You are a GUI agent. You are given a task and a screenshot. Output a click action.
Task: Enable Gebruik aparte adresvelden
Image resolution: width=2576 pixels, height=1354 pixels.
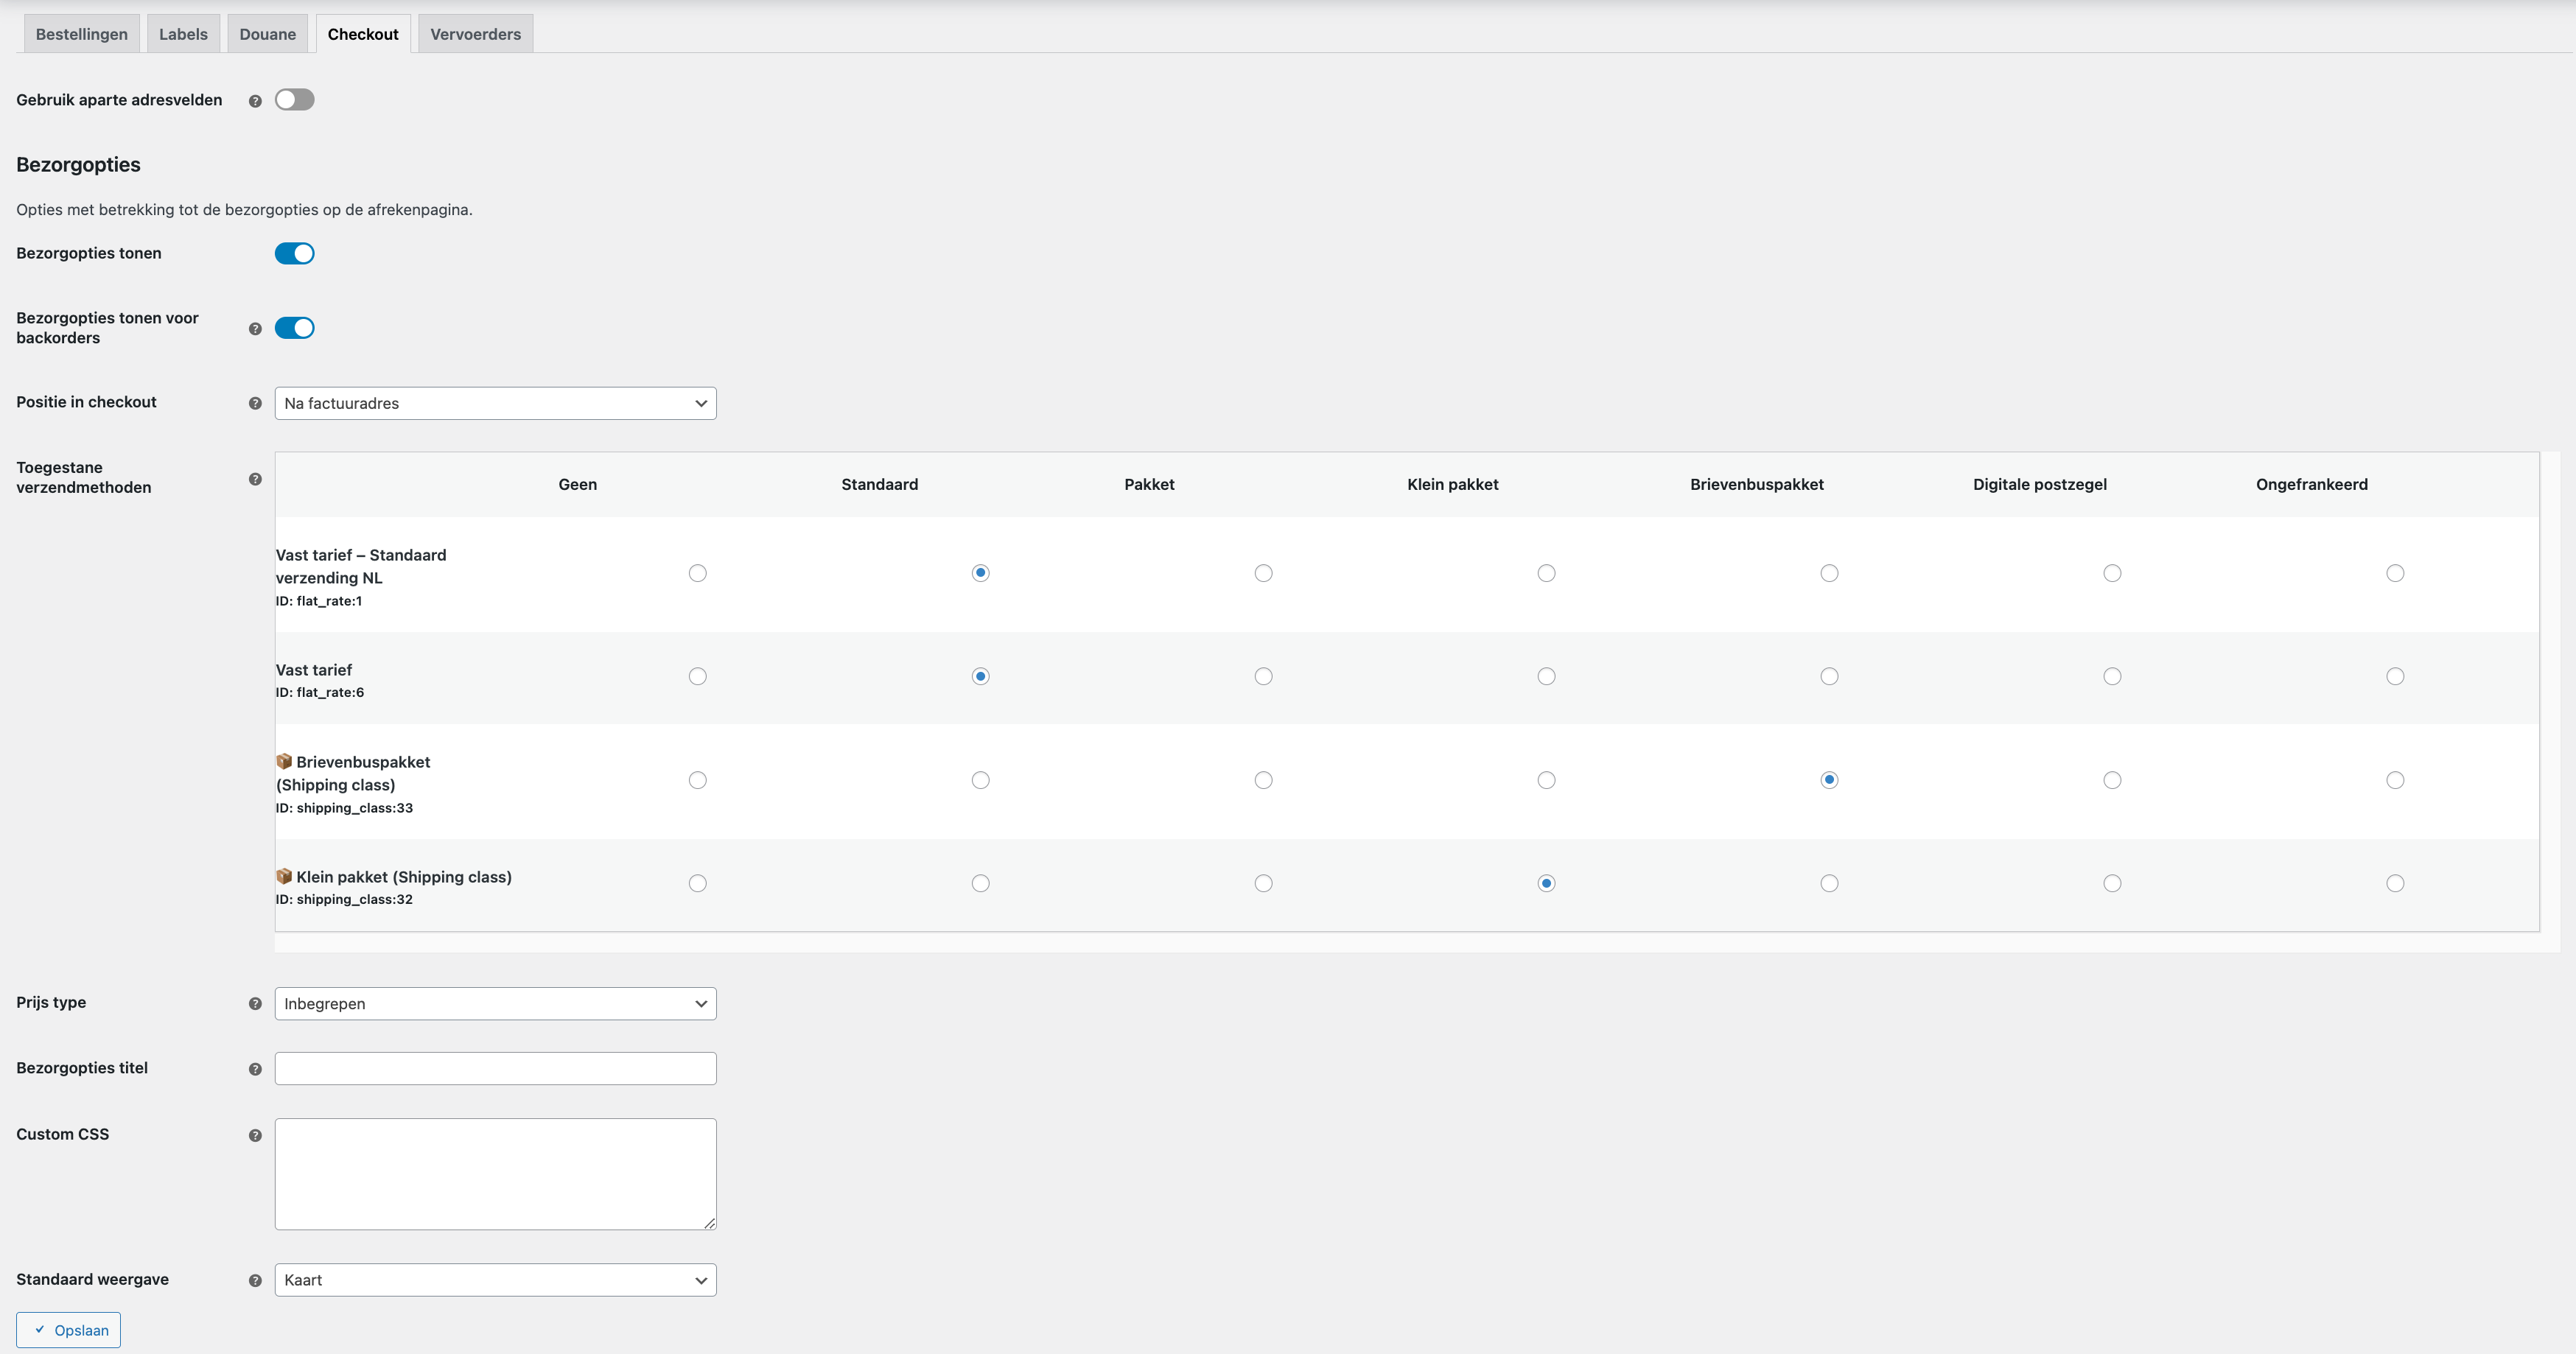[x=294, y=99]
